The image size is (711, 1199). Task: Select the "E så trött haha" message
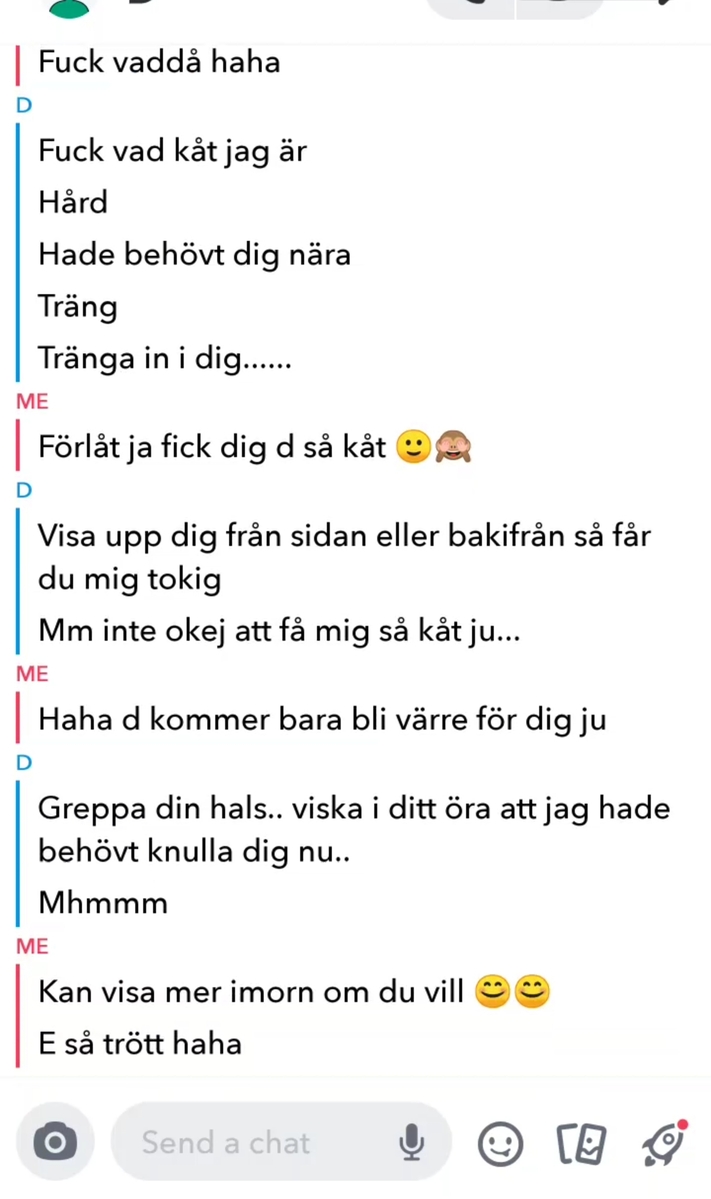(140, 1044)
